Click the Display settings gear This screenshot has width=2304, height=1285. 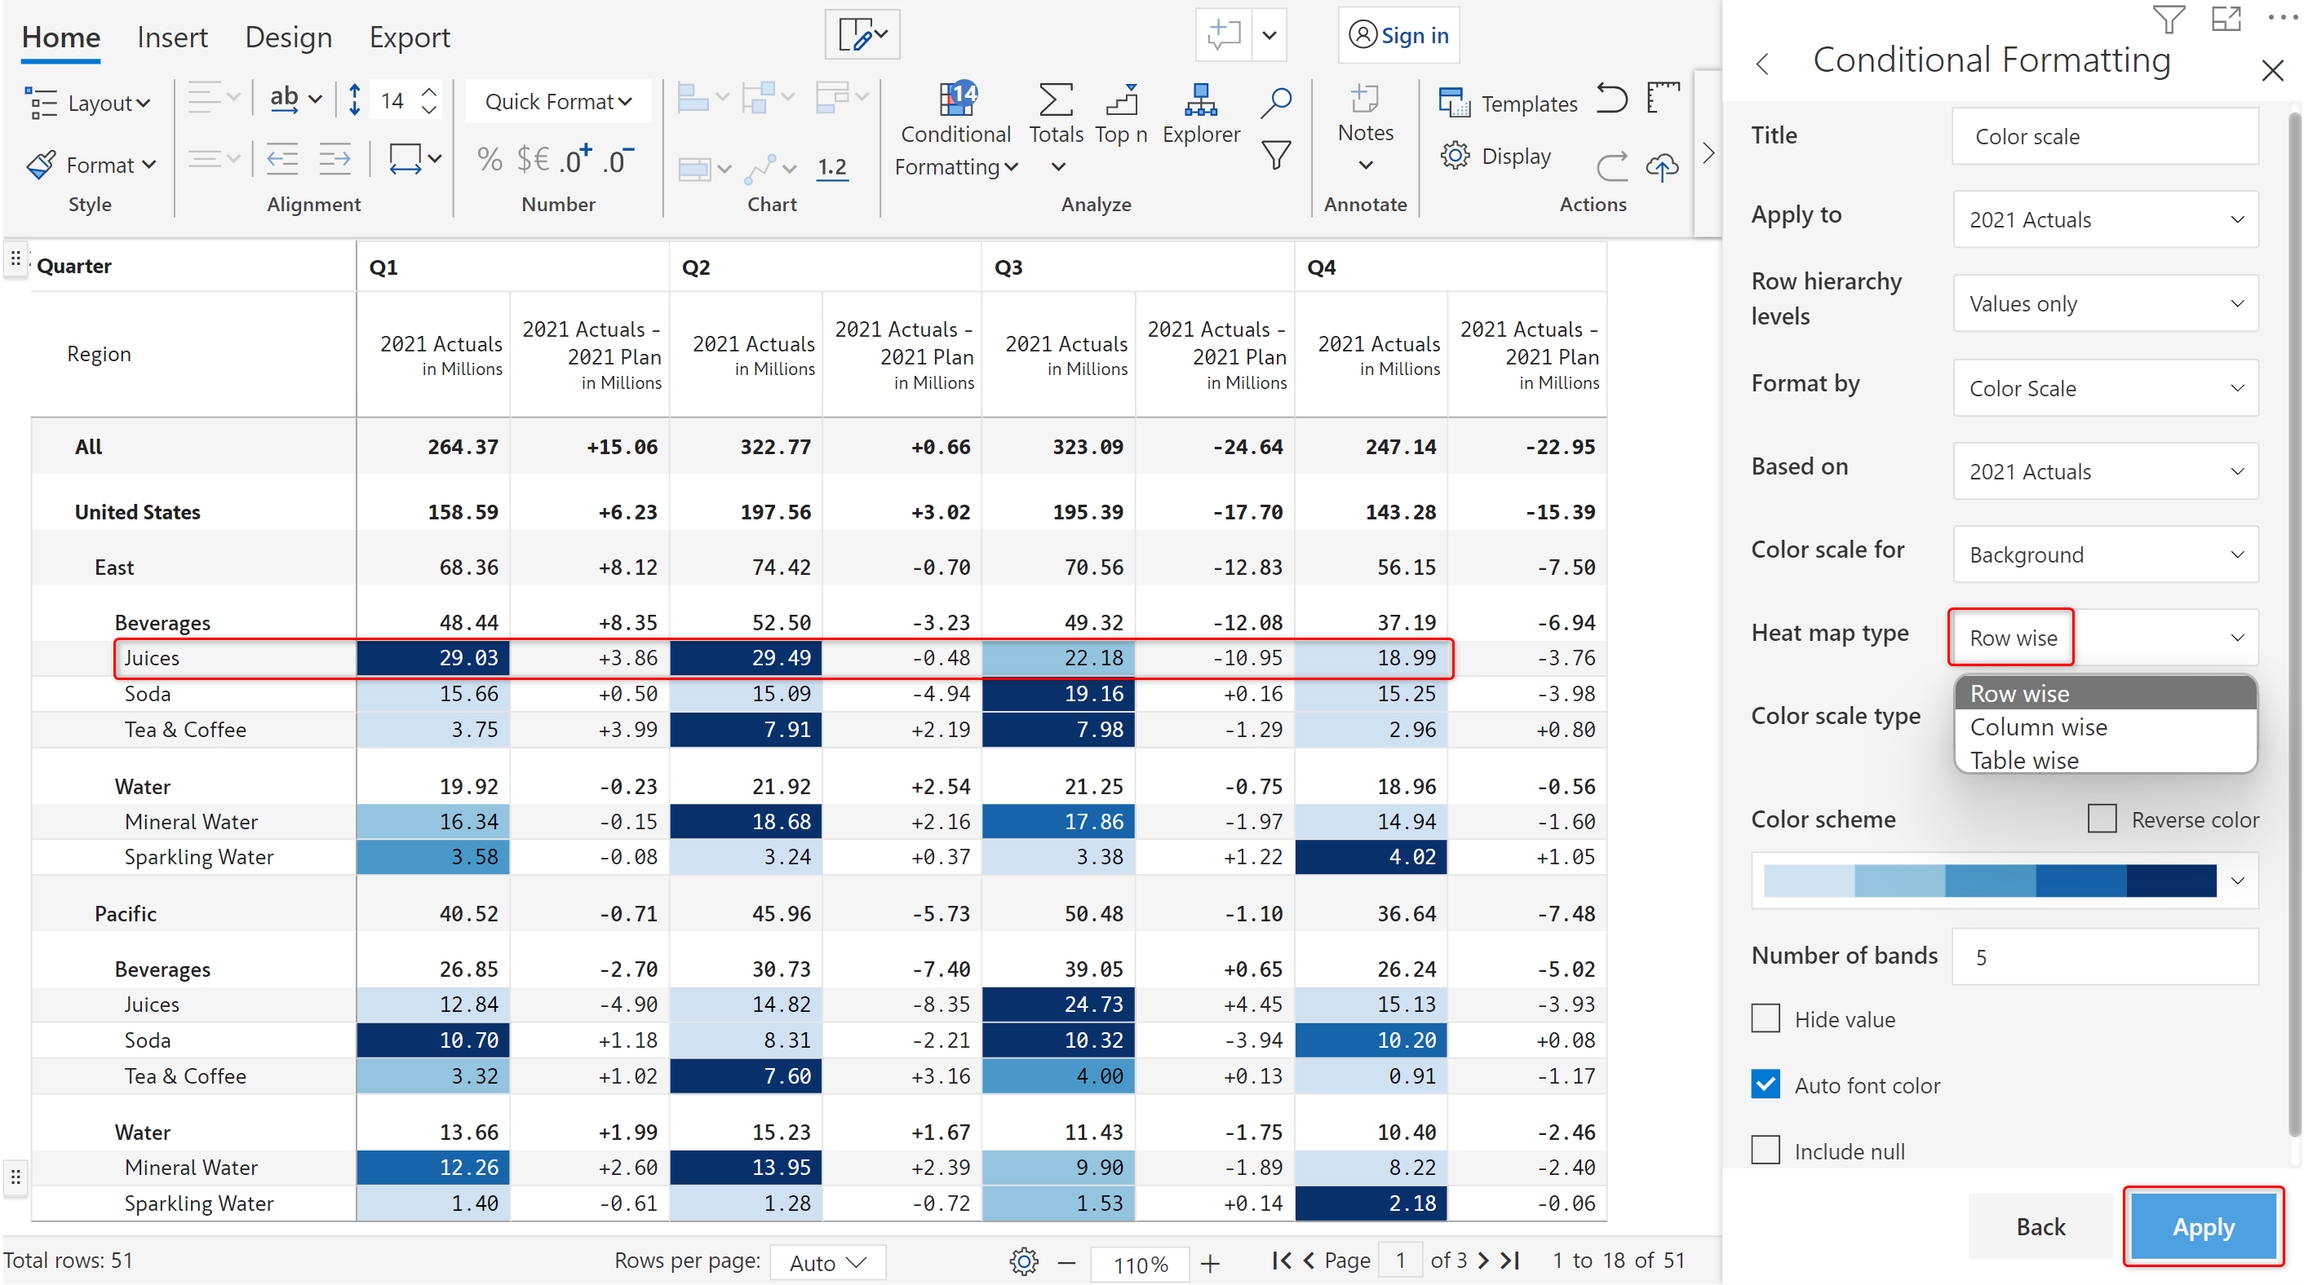1455,156
